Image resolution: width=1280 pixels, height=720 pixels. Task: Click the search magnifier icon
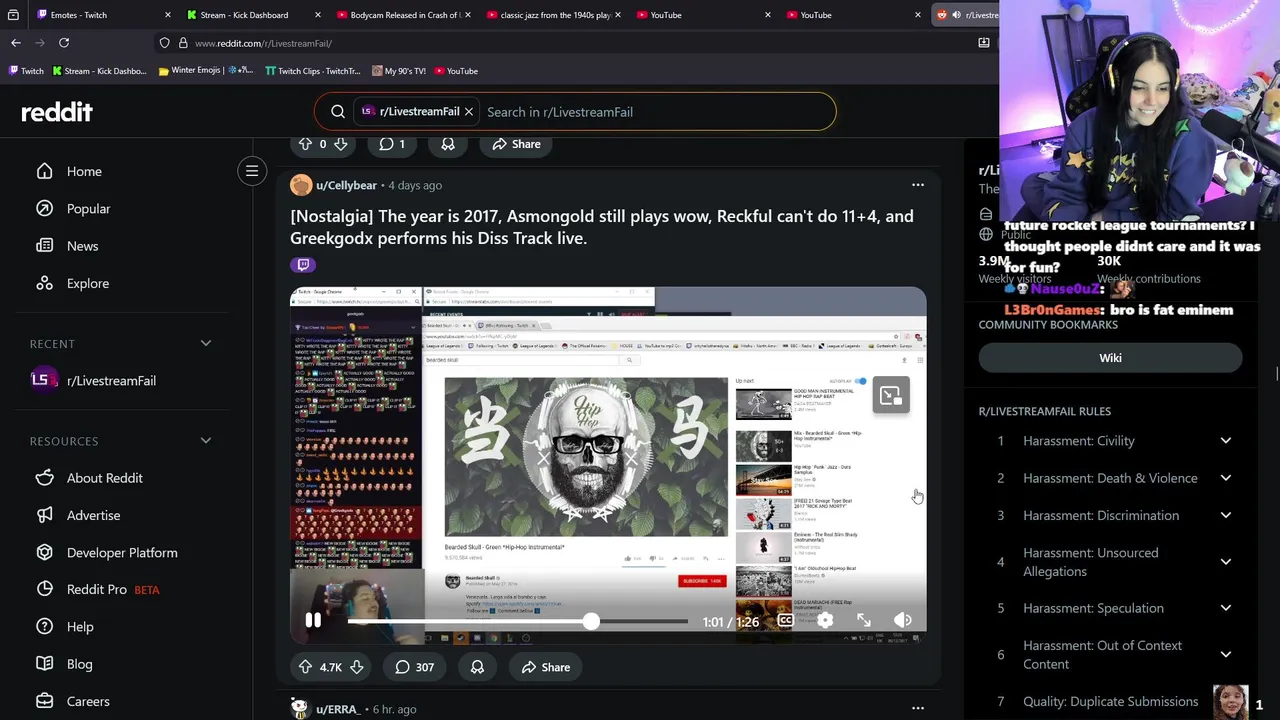(338, 112)
